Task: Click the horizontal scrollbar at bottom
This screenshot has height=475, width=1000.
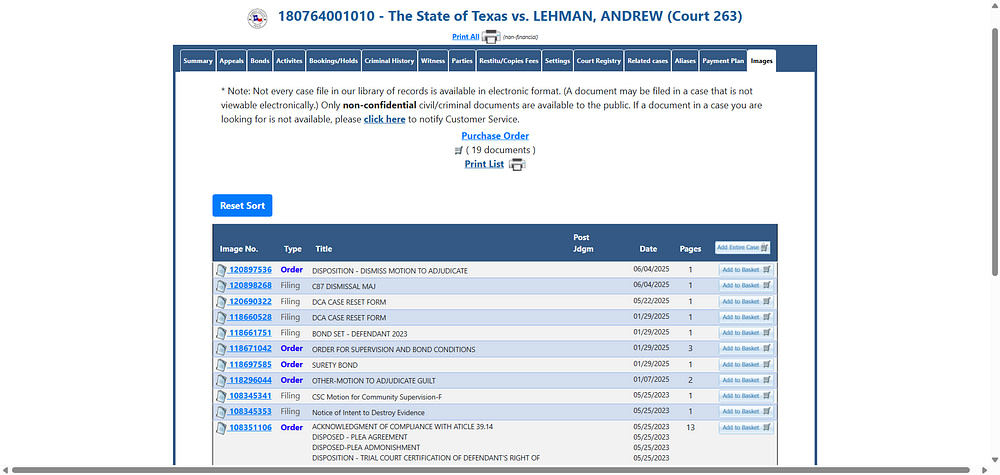Action: [489, 471]
